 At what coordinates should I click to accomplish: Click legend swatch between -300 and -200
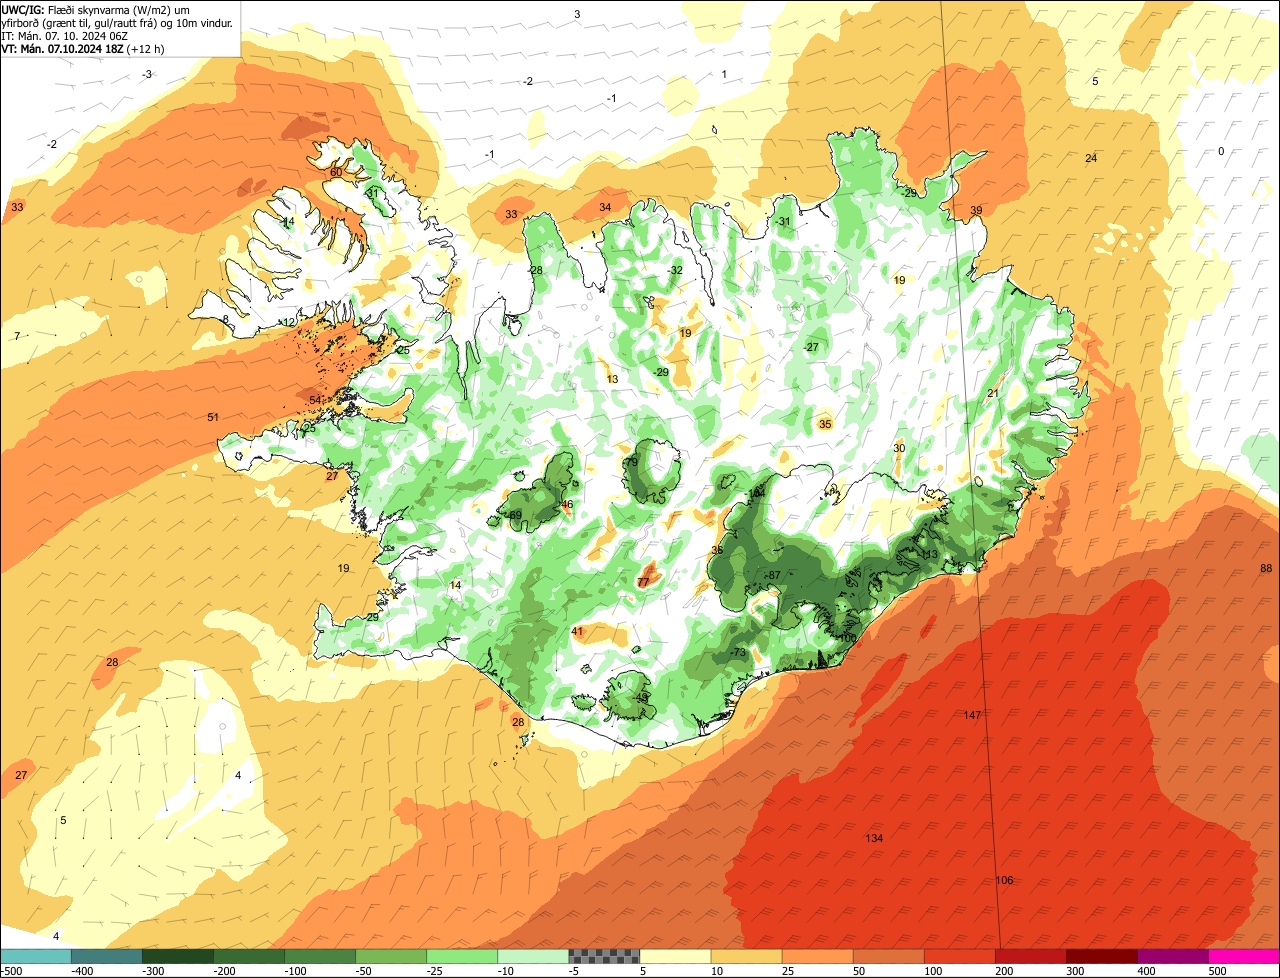[179, 956]
